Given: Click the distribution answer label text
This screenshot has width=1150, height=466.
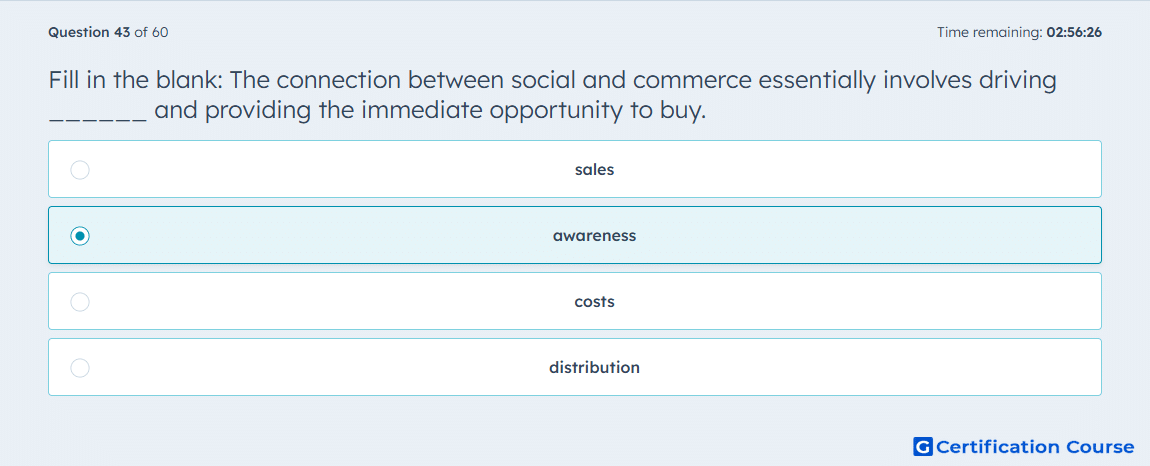Looking at the screenshot, I should [594, 368].
